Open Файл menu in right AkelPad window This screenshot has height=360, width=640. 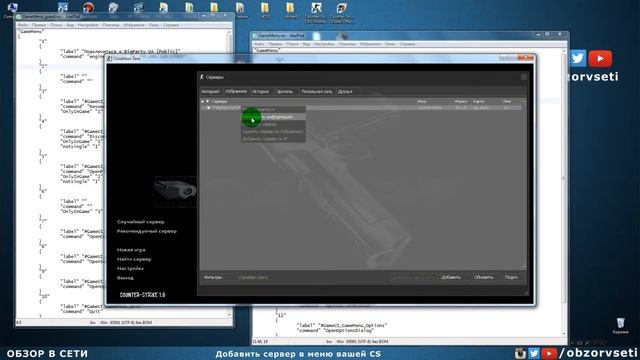coord(259,44)
